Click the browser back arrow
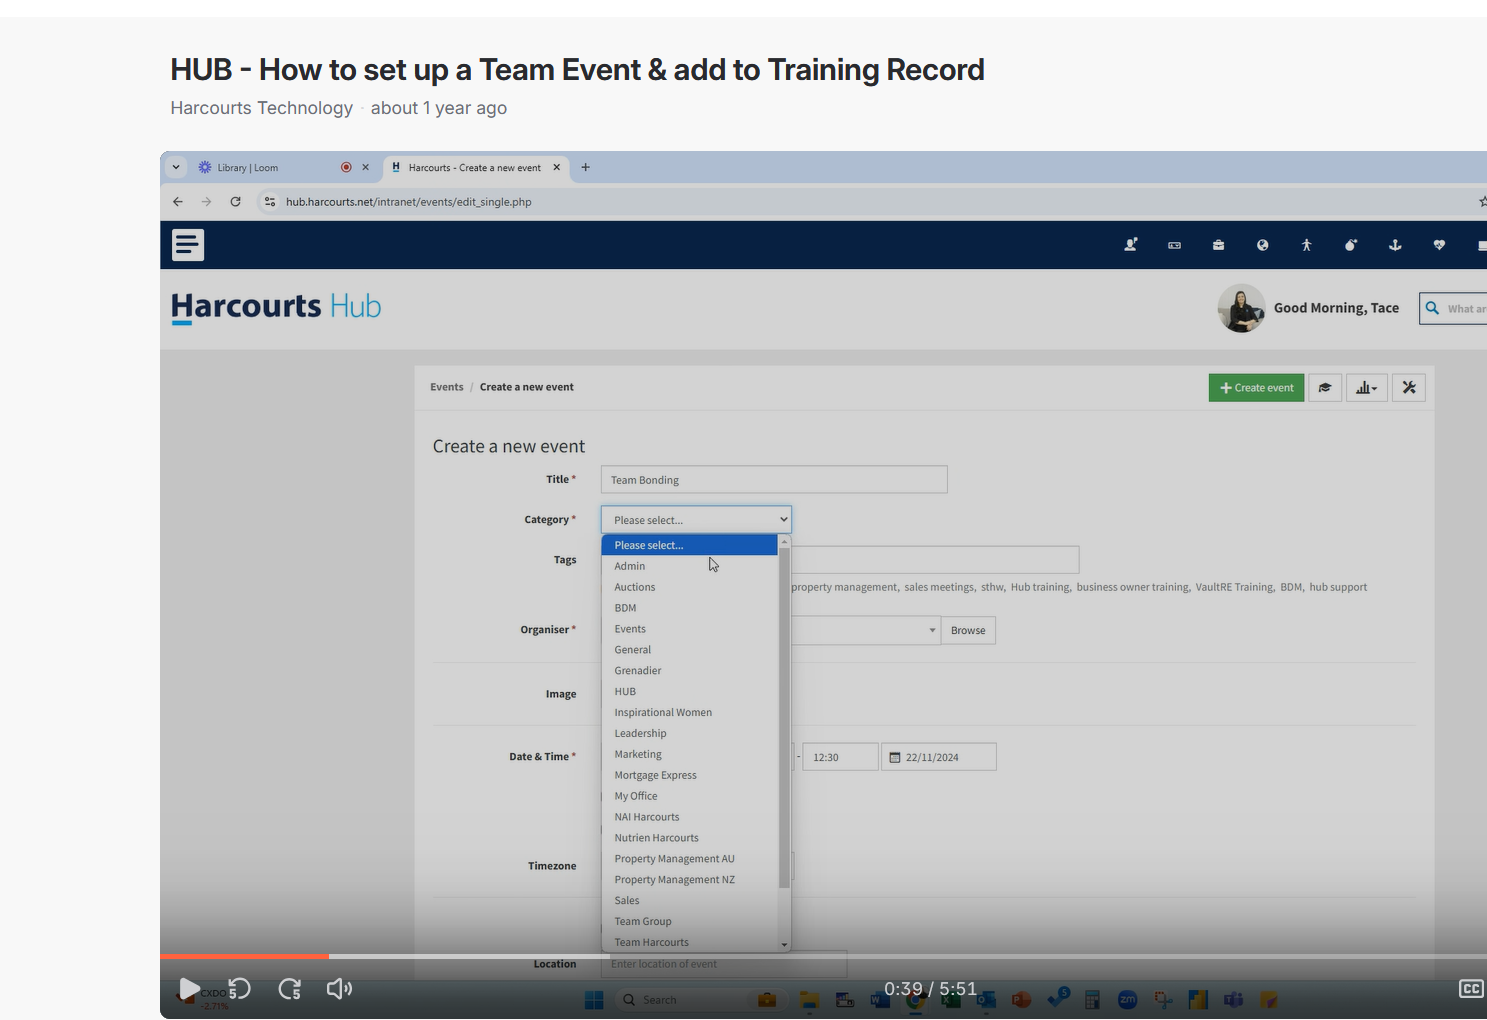Image resolution: width=1487 pixels, height=1020 pixels. tap(178, 201)
